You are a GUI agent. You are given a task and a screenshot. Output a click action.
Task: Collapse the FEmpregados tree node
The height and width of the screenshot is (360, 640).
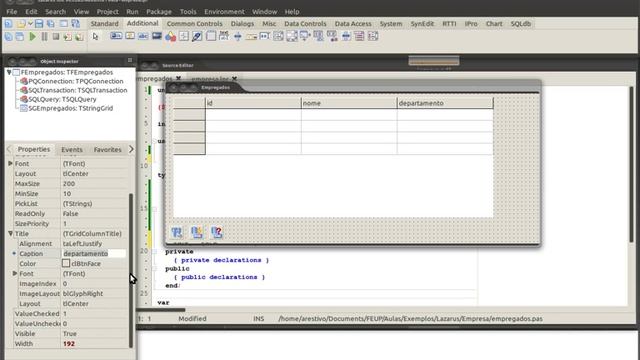pos(9,72)
